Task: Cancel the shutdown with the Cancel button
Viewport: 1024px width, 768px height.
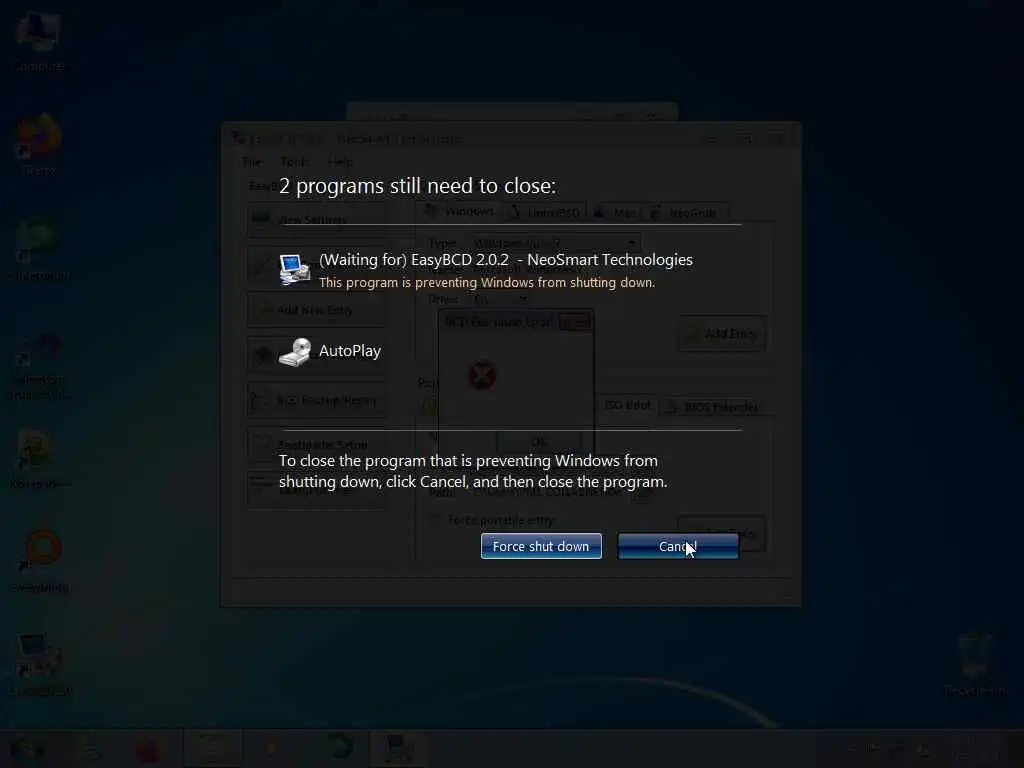Action: 678,546
